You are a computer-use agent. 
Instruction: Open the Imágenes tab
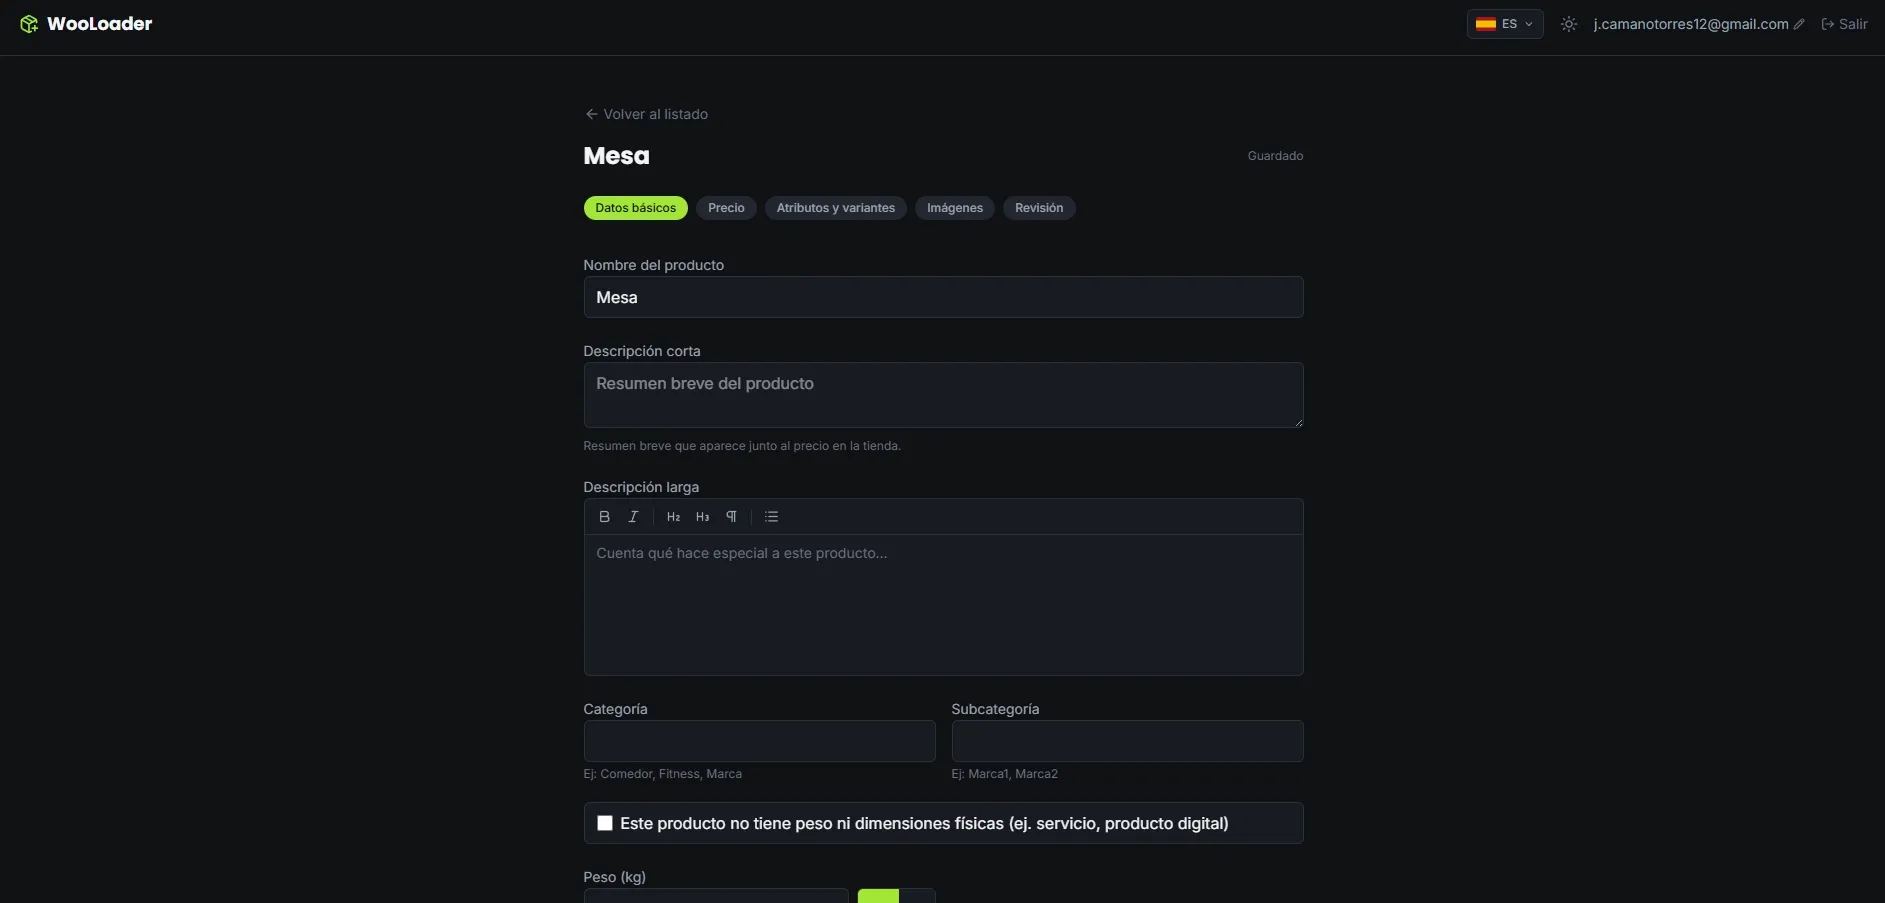point(955,208)
